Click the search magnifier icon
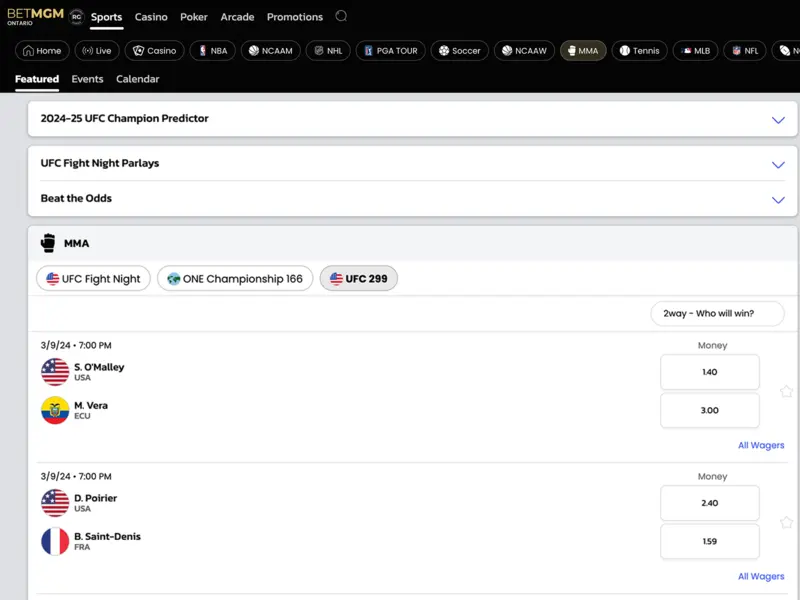Screen dimensions: 800x600 tap(342, 17)
